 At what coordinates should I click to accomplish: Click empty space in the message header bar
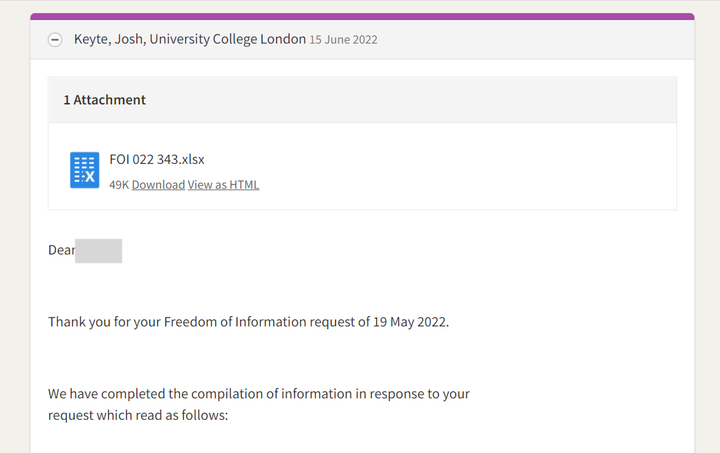coord(540,40)
